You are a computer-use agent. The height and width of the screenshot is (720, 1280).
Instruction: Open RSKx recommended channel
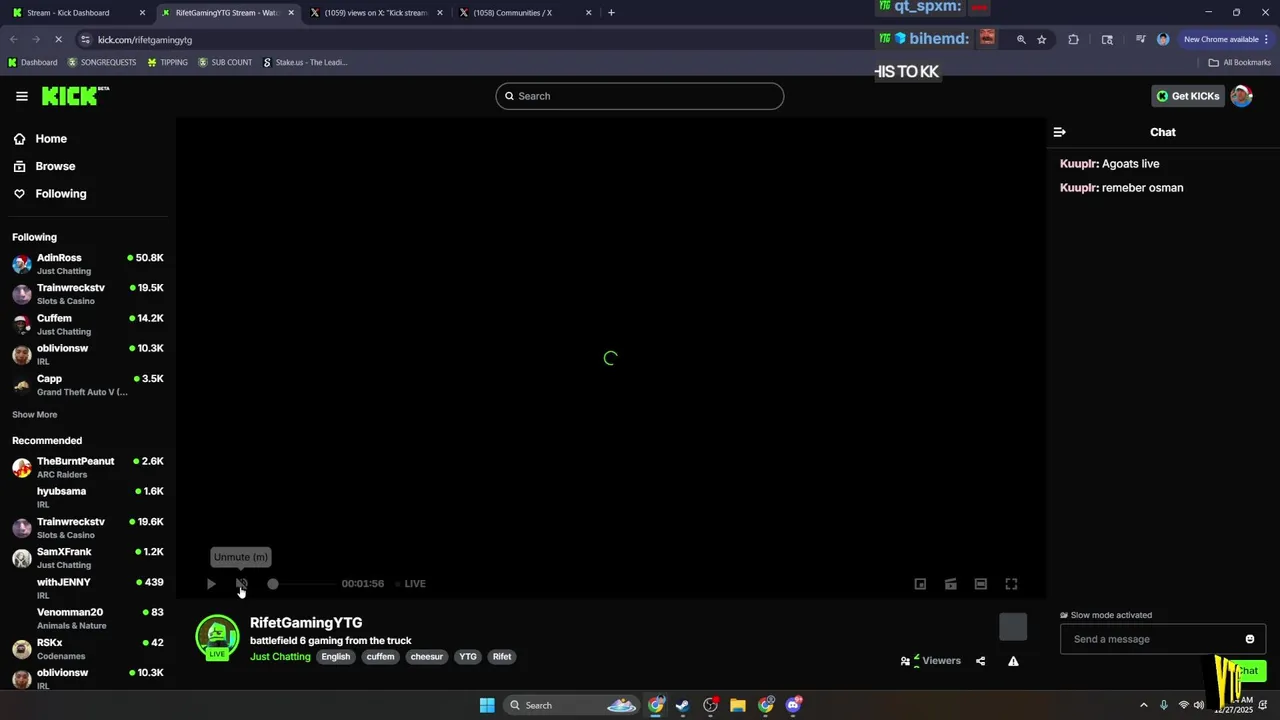pyautogui.click(x=88, y=649)
